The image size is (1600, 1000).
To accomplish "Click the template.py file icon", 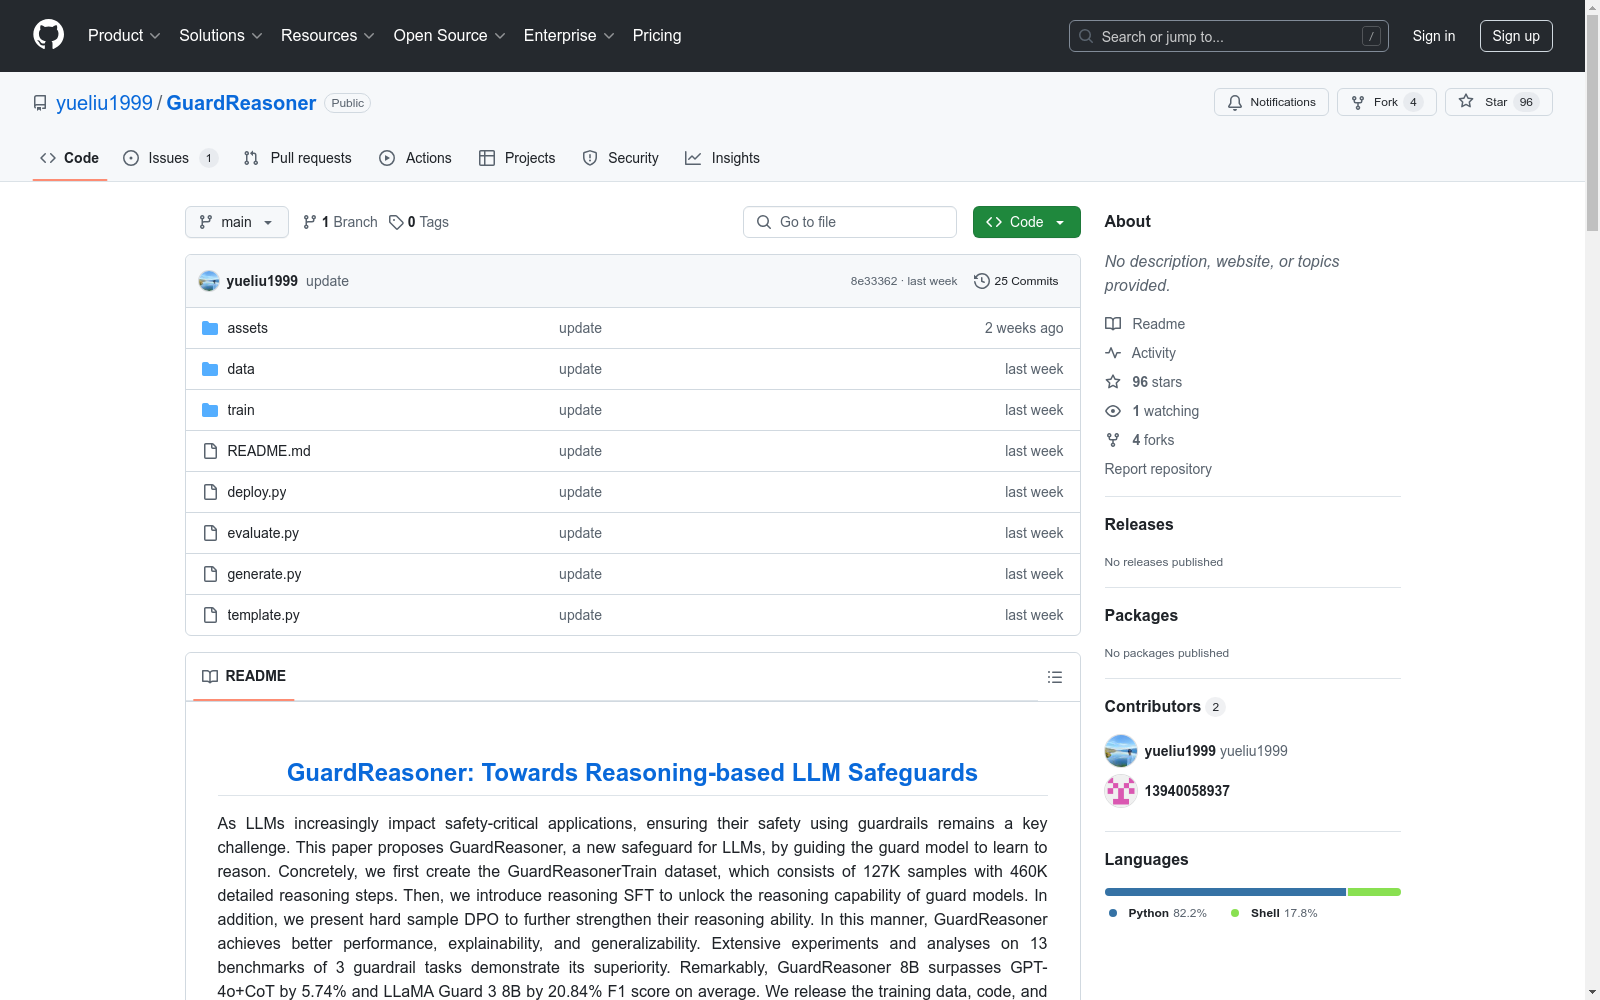I will tap(210, 615).
